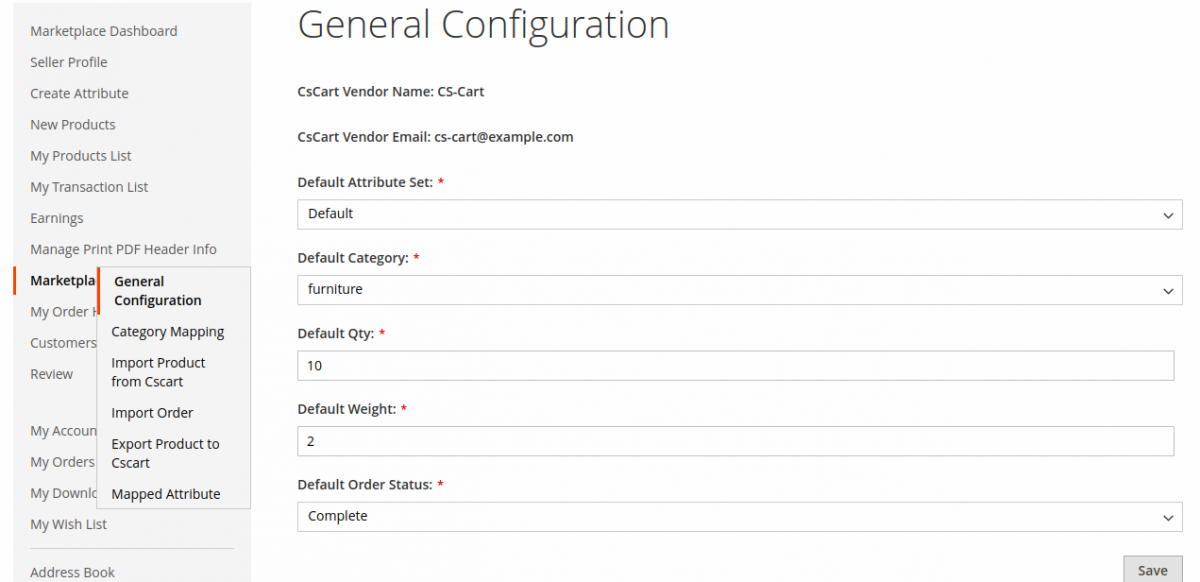Screen dimensions: 1200x582
Task: Select General Configuration submenu entry
Action: click(x=158, y=291)
